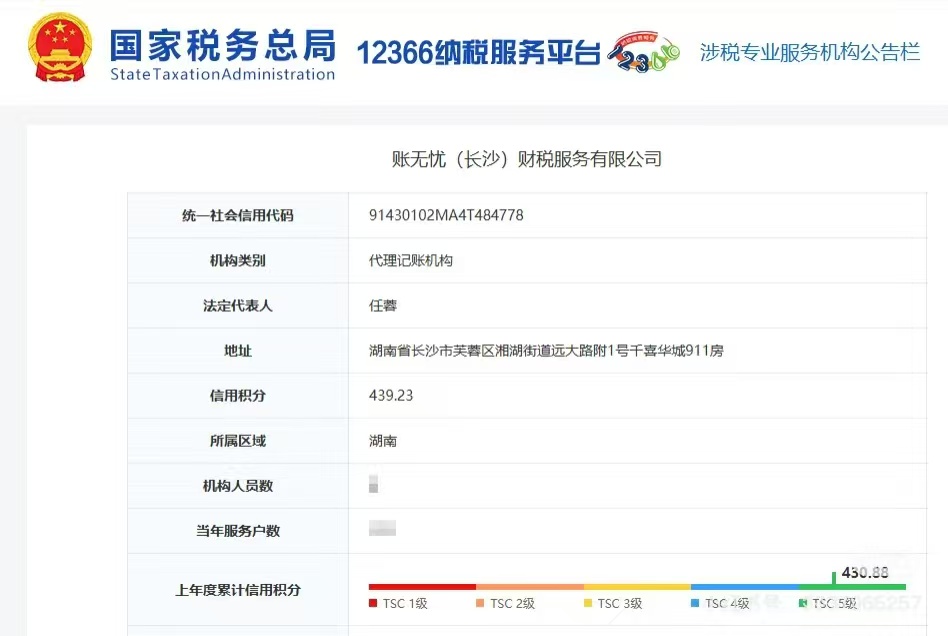This screenshot has width=948, height=636.
Task: Click the blue TSC 4级 legend square
Action: tap(695, 604)
